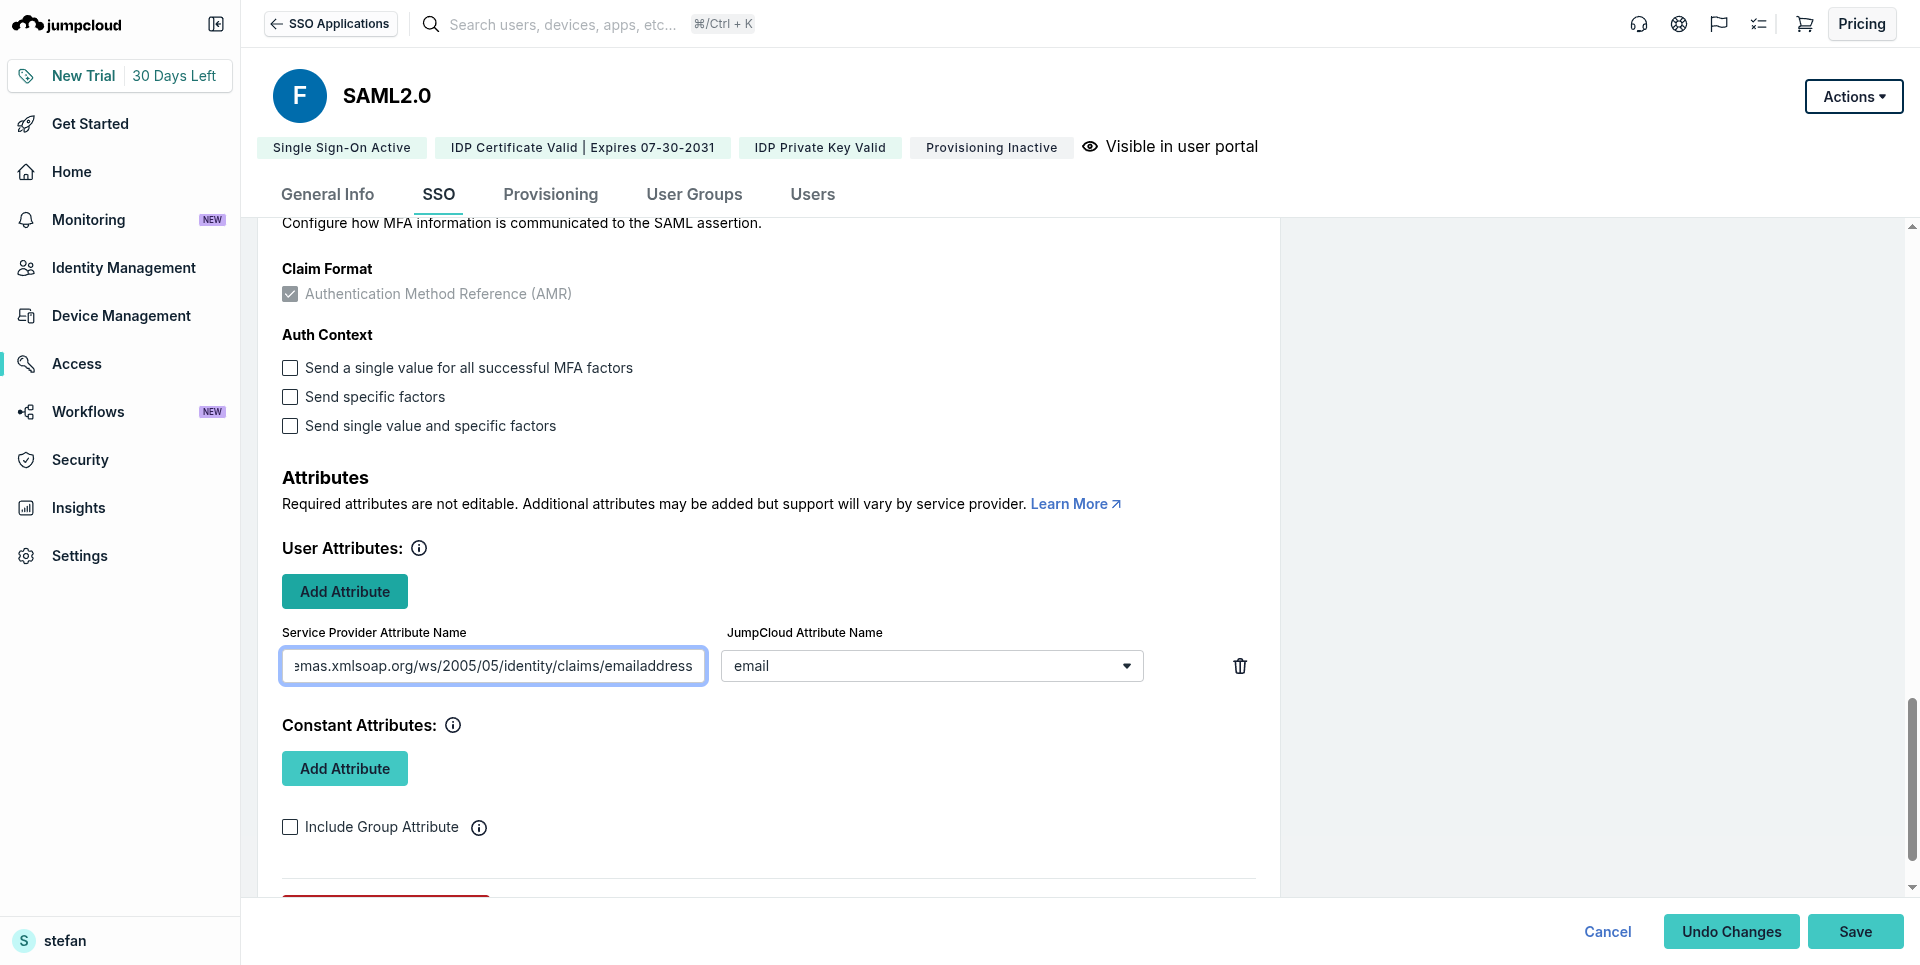Open the checklist icon in header
This screenshot has height=965, width=1920.
click(x=1759, y=24)
